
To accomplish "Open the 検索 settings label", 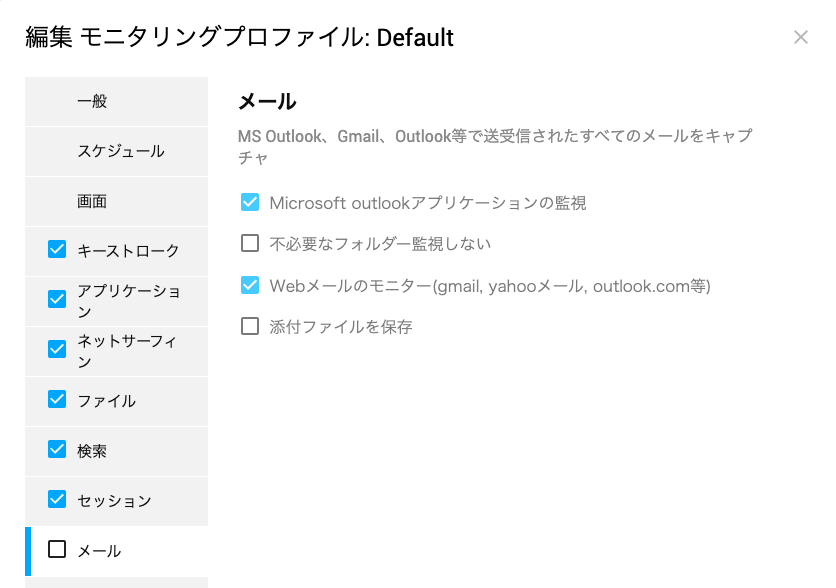I will pyautogui.click(x=92, y=451).
